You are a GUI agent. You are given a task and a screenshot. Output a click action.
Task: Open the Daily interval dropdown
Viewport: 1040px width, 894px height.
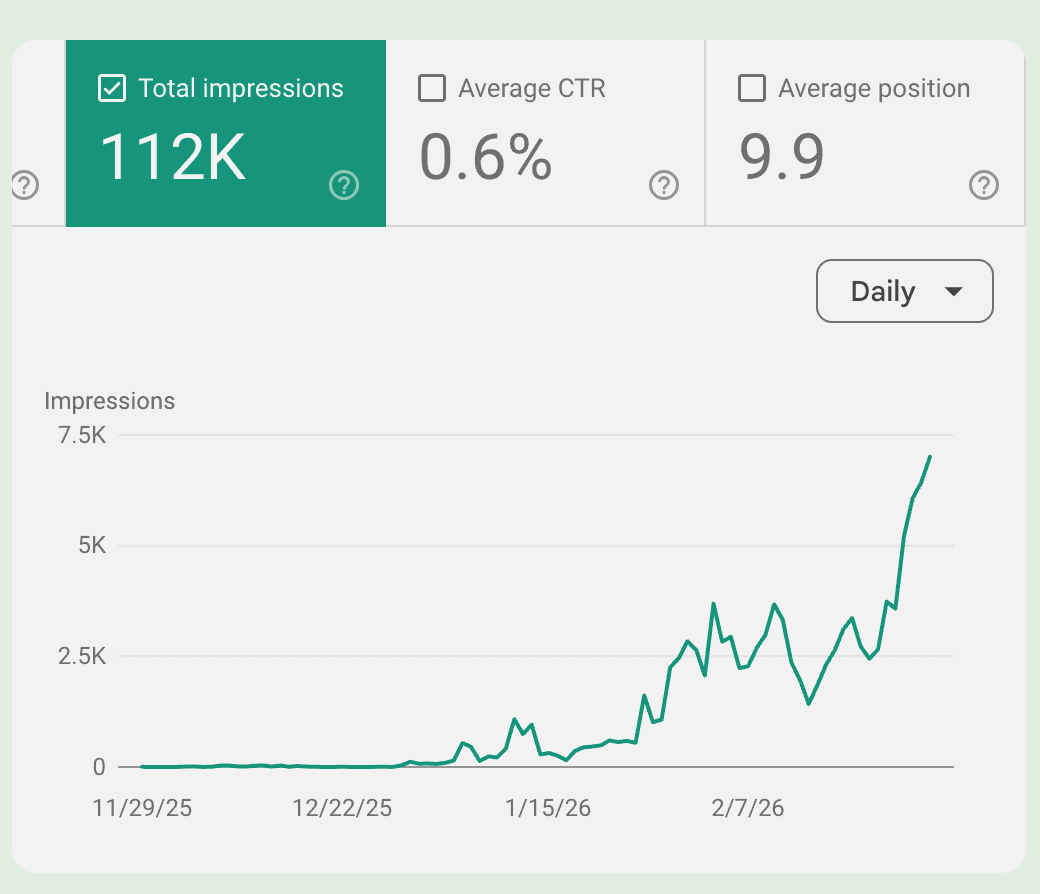[x=904, y=291]
